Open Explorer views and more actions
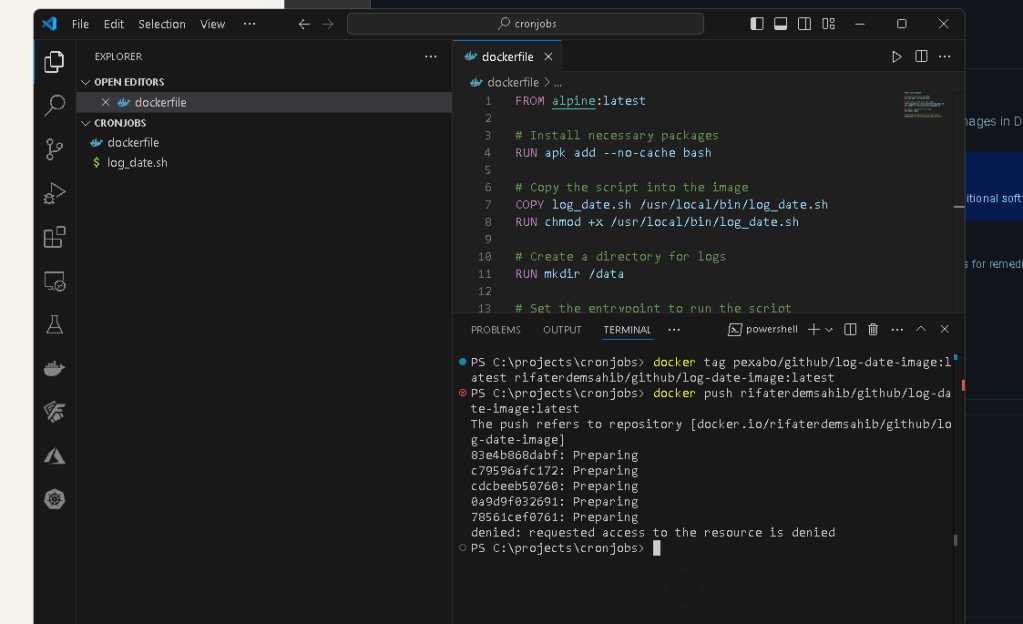 [x=431, y=57]
